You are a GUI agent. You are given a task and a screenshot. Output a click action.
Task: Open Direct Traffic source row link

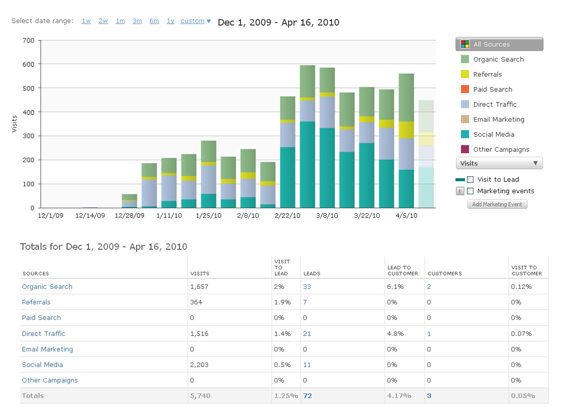point(43,333)
